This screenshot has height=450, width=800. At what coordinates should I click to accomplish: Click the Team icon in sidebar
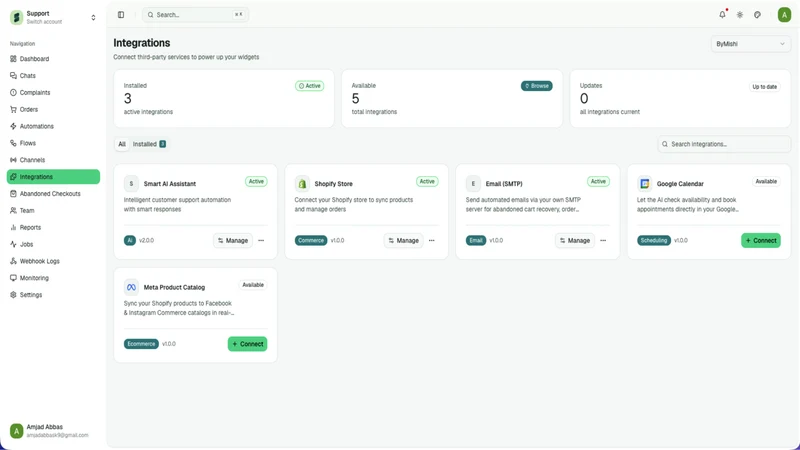click(13, 210)
